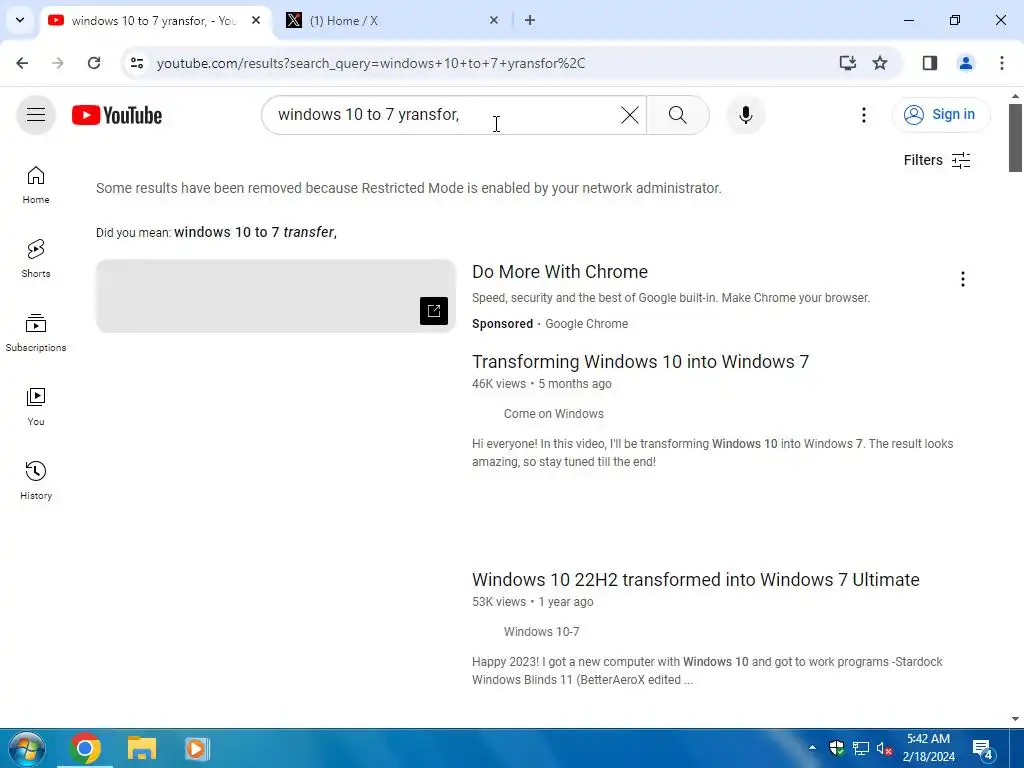1024x768 pixels.
Task: Open the media player taskbar icon
Action: click(197, 748)
